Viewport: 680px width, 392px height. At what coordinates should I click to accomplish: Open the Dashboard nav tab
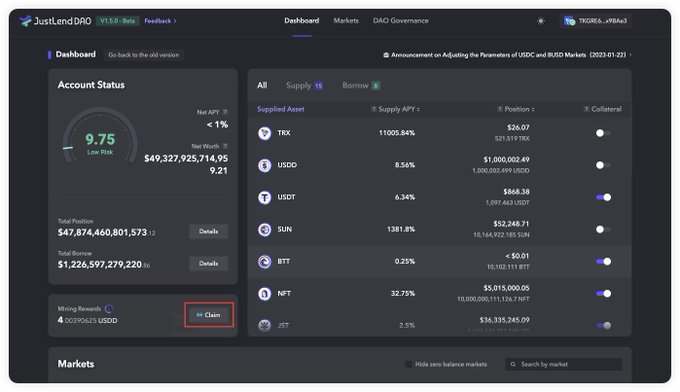pyautogui.click(x=302, y=21)
